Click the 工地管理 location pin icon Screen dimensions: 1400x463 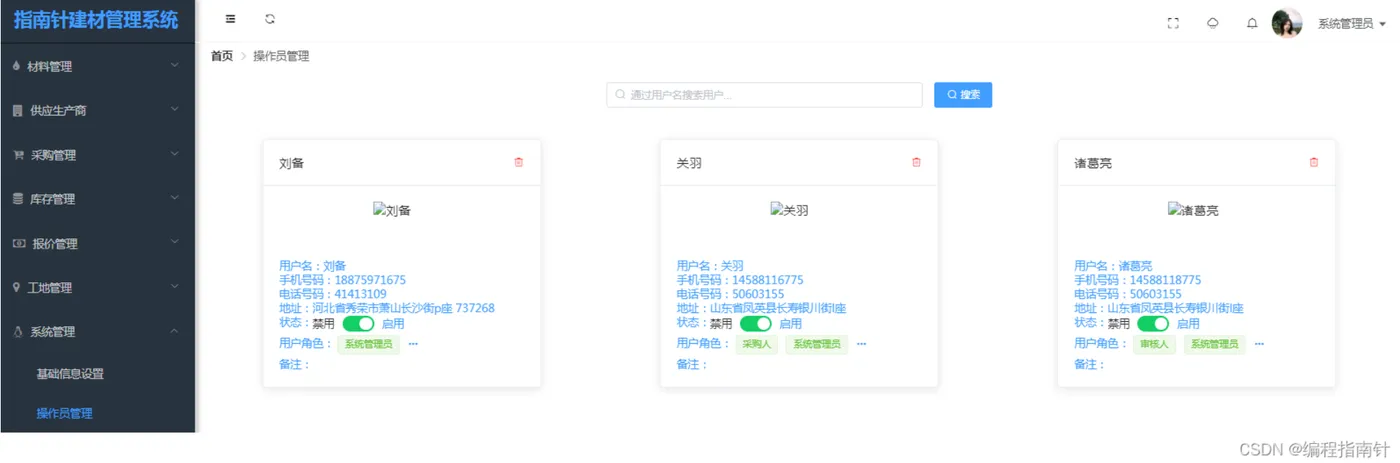16,287
